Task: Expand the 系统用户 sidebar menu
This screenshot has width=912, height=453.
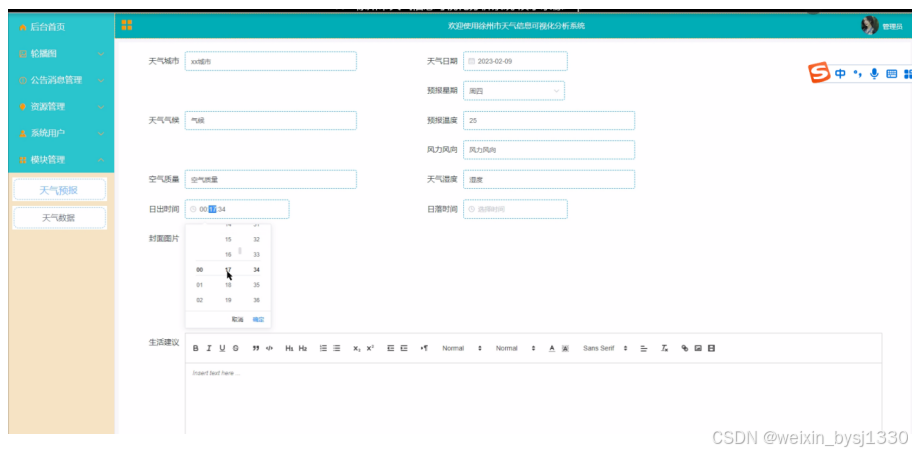Action: (x=61, y=133)
